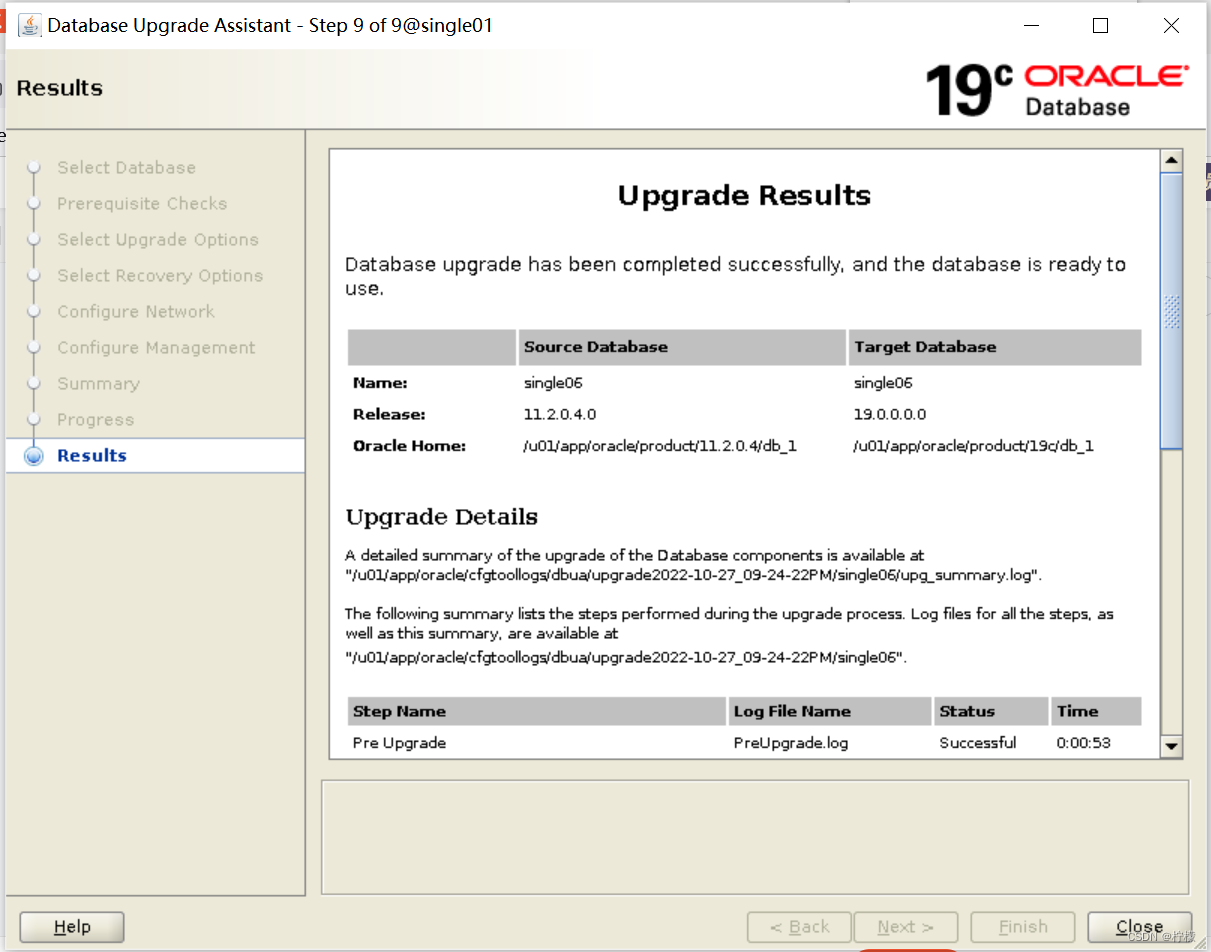Click the Pre Upgrade row step name
The image size is (1211, 952).
(x=399, y=743)
